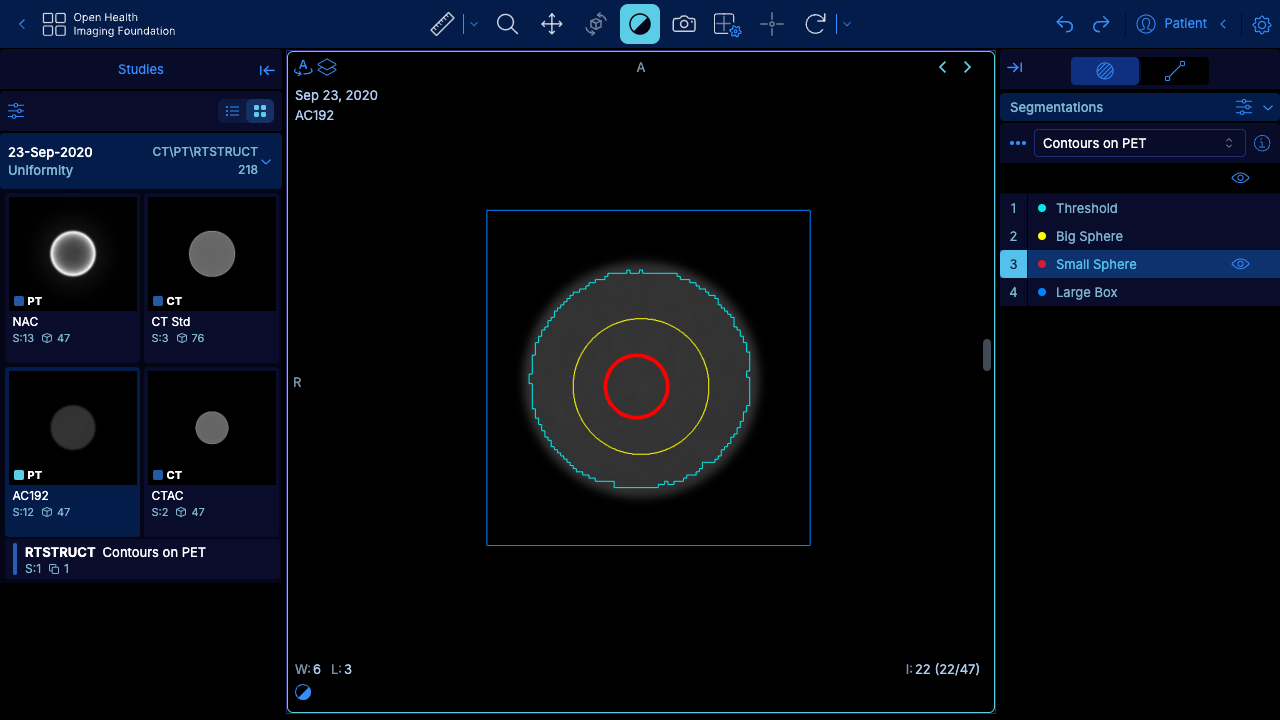Switch study list to thumbnail grid view
The image size is (1280, 720).
260,111
